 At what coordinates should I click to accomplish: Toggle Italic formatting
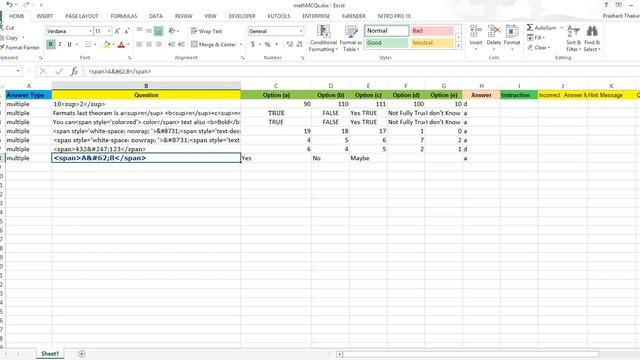[x=60, y=44]
